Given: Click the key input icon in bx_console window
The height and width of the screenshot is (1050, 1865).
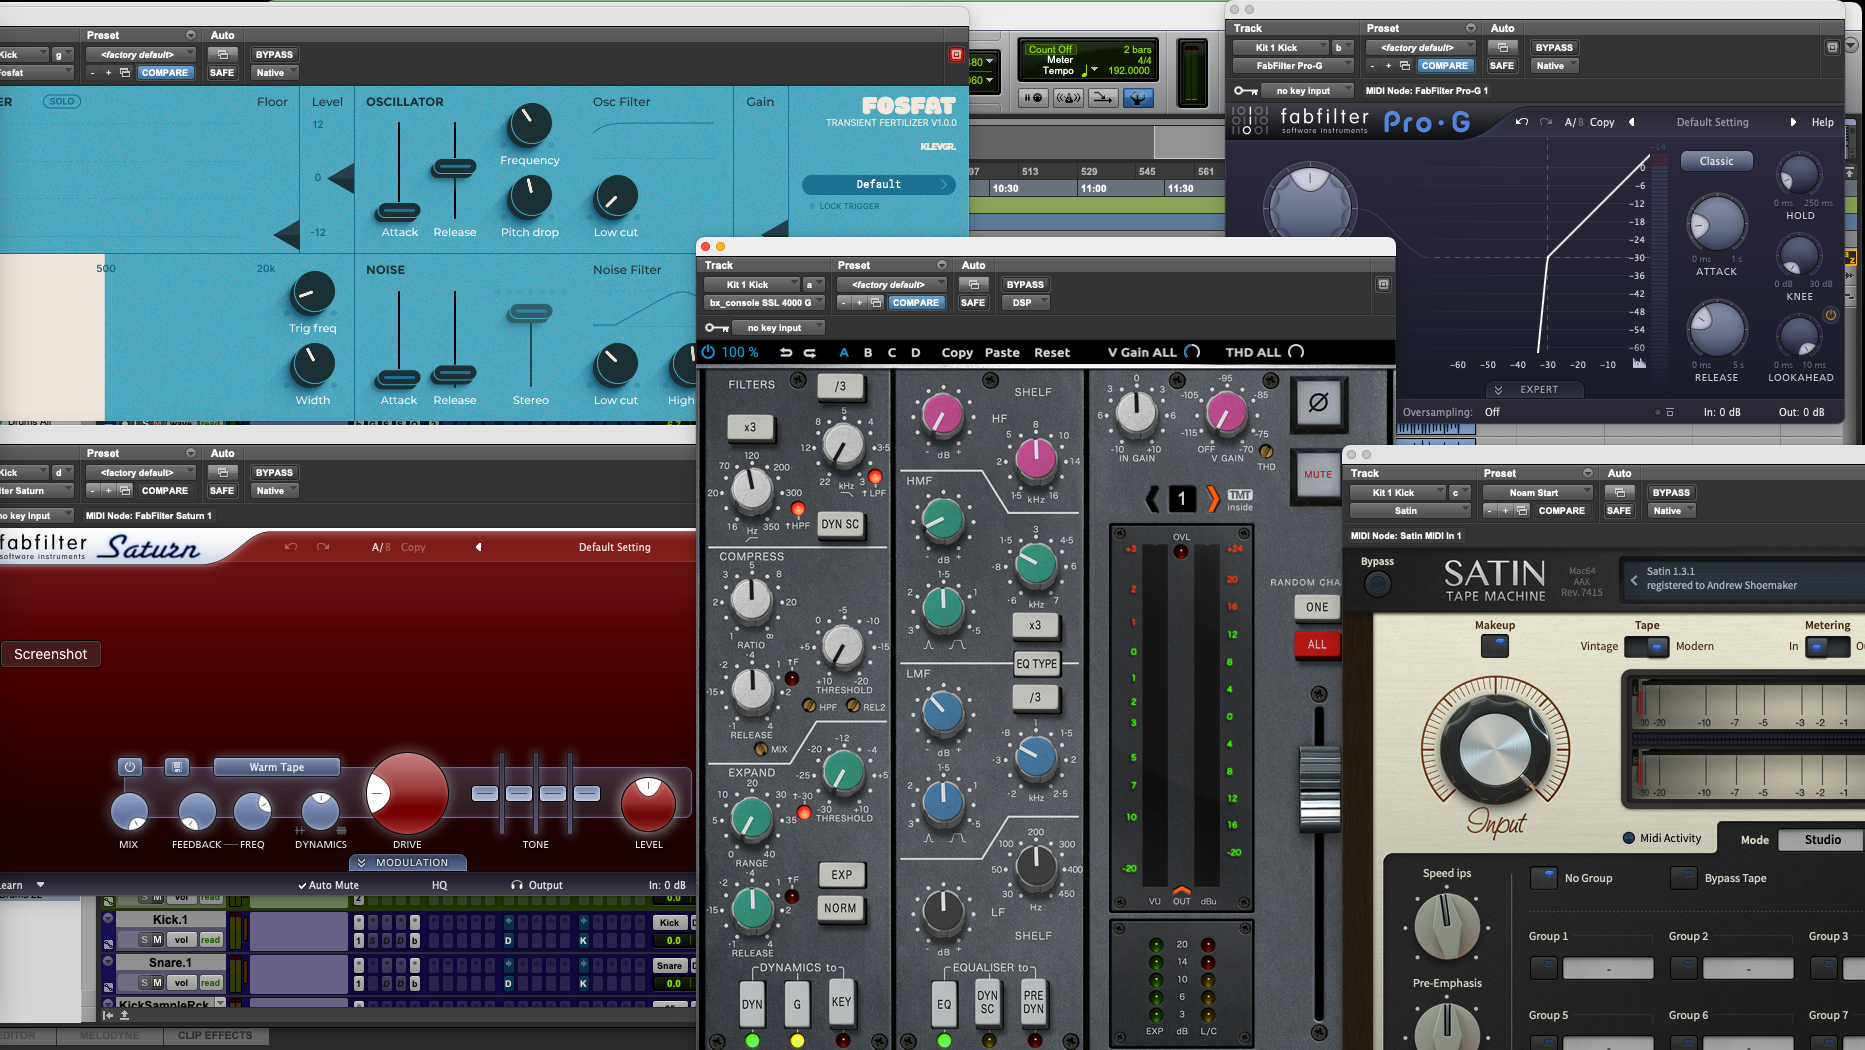Looking at the screenshot, I should click(716, 328).
